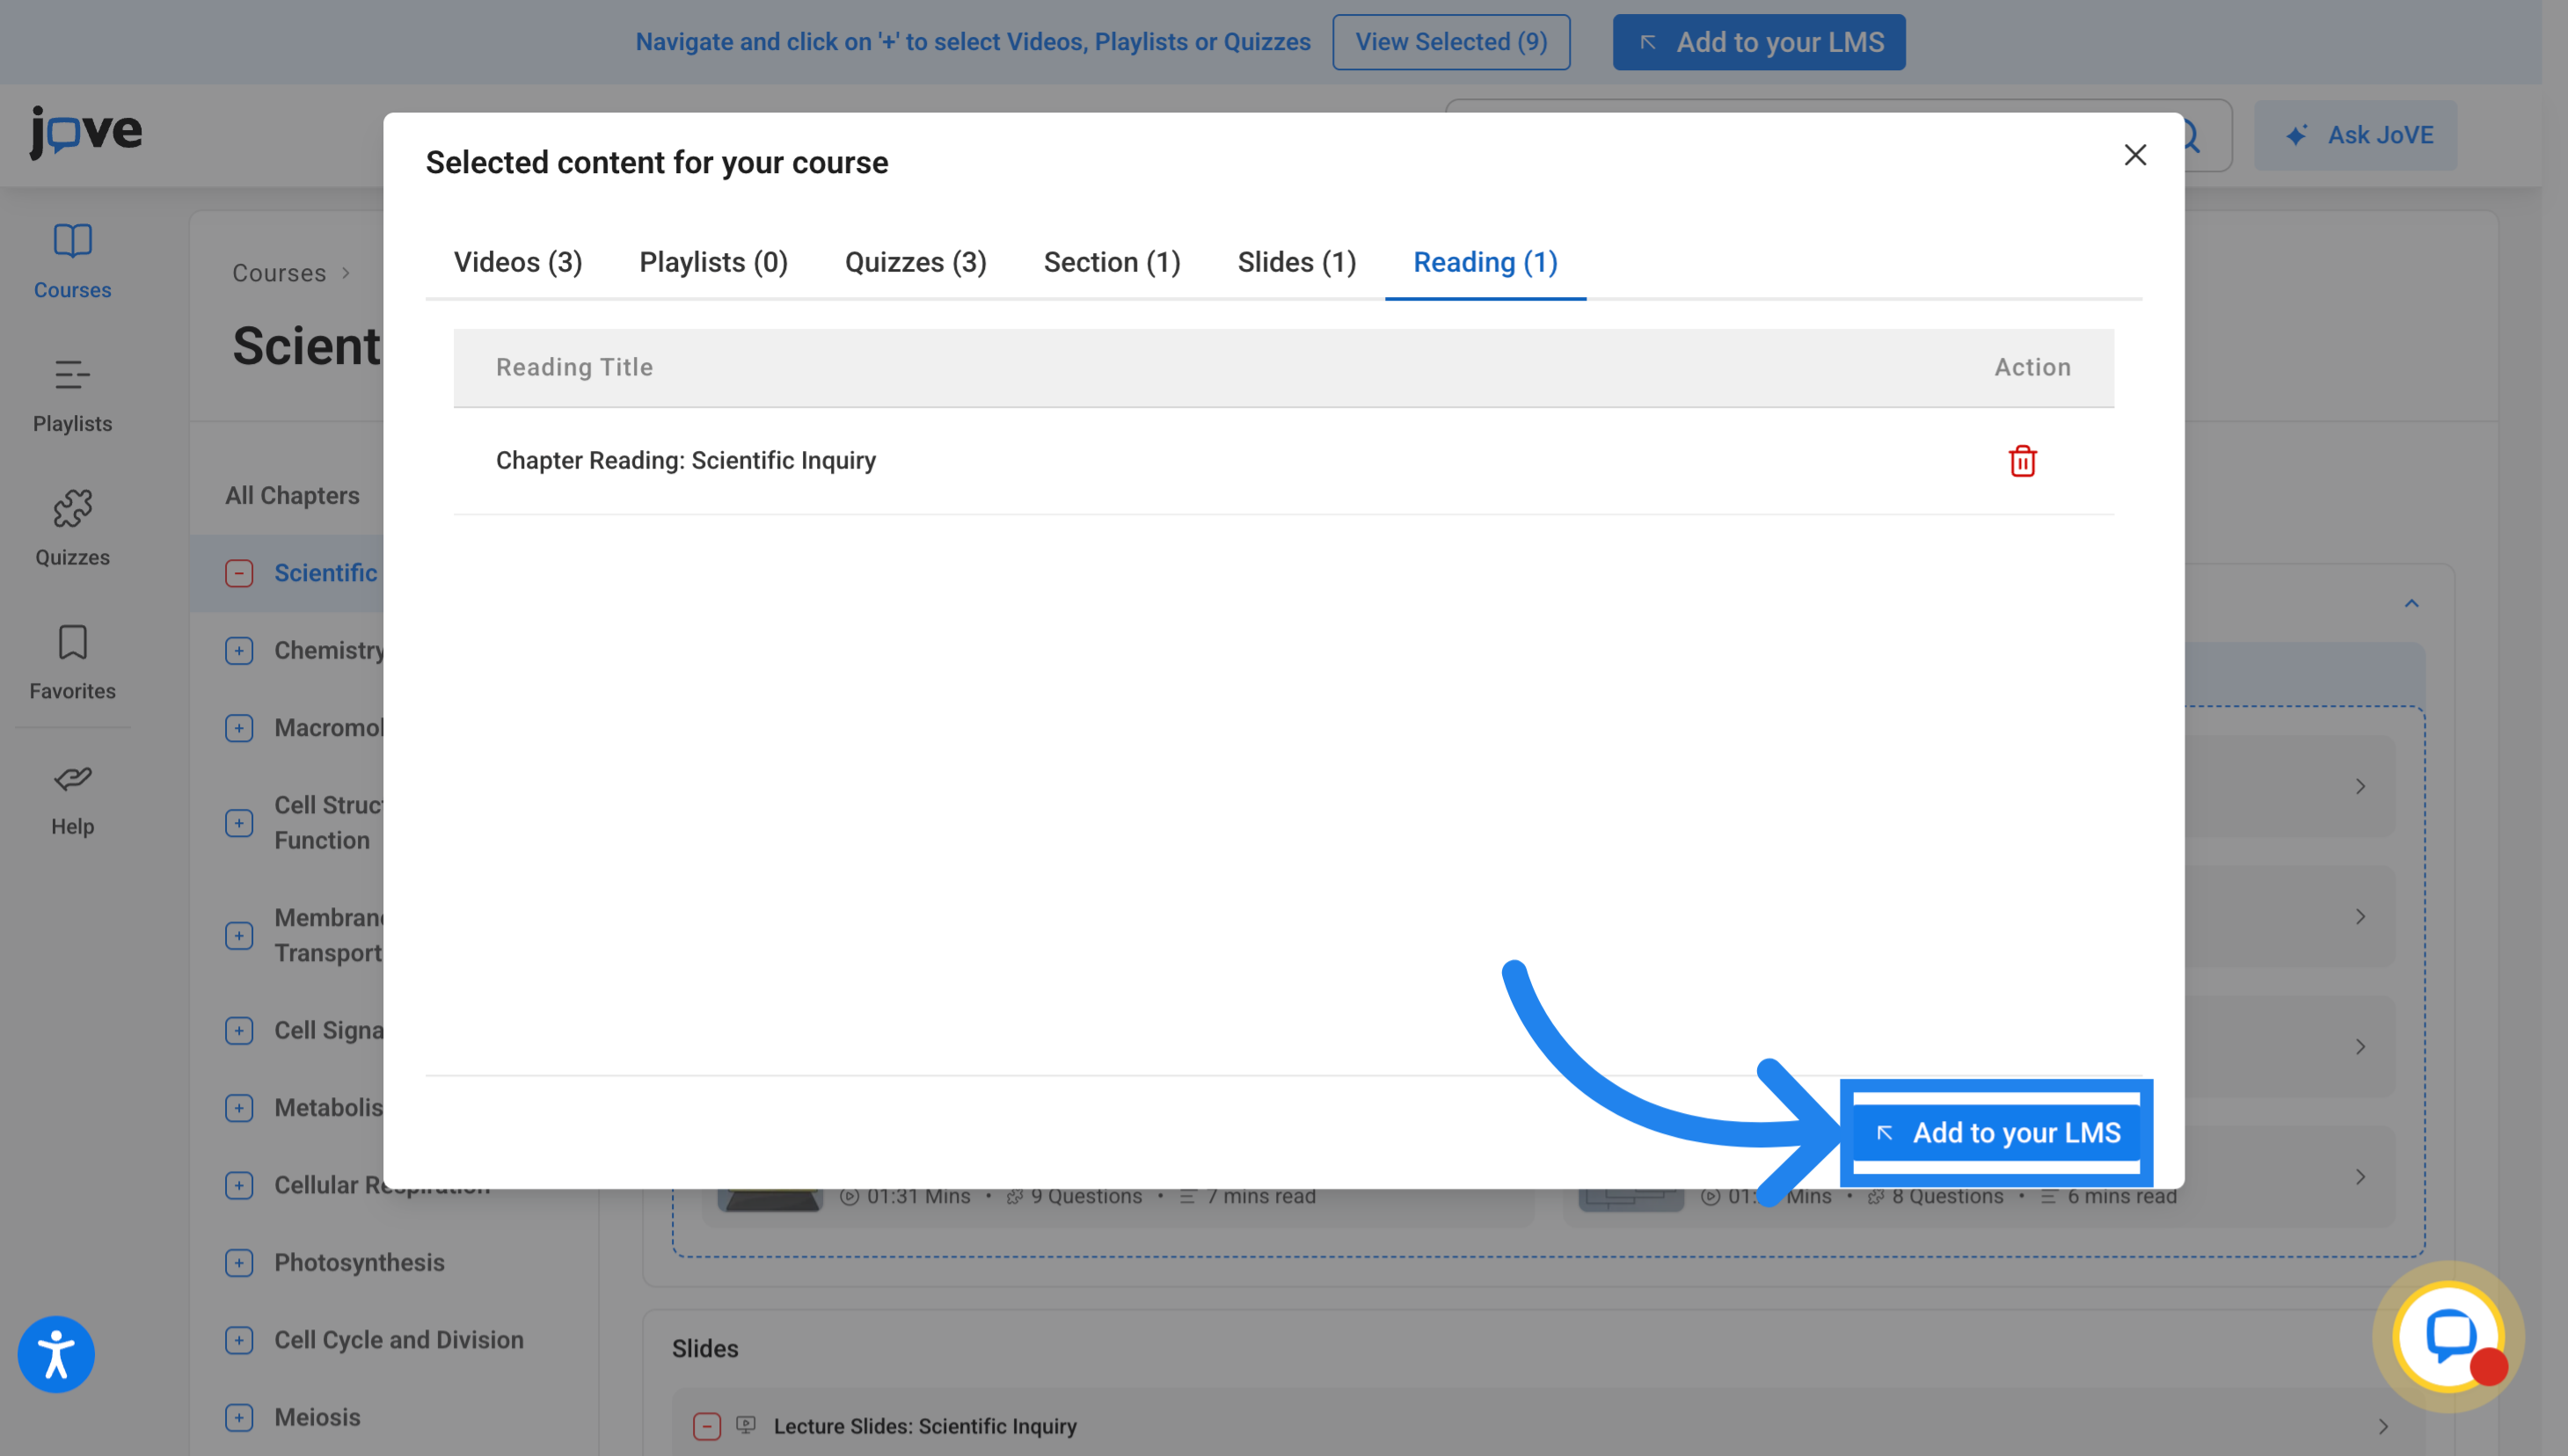This screenshot has height=1456, width=2568.
Task: Click the JoVE logo
Action: click(x=86, y=132)
